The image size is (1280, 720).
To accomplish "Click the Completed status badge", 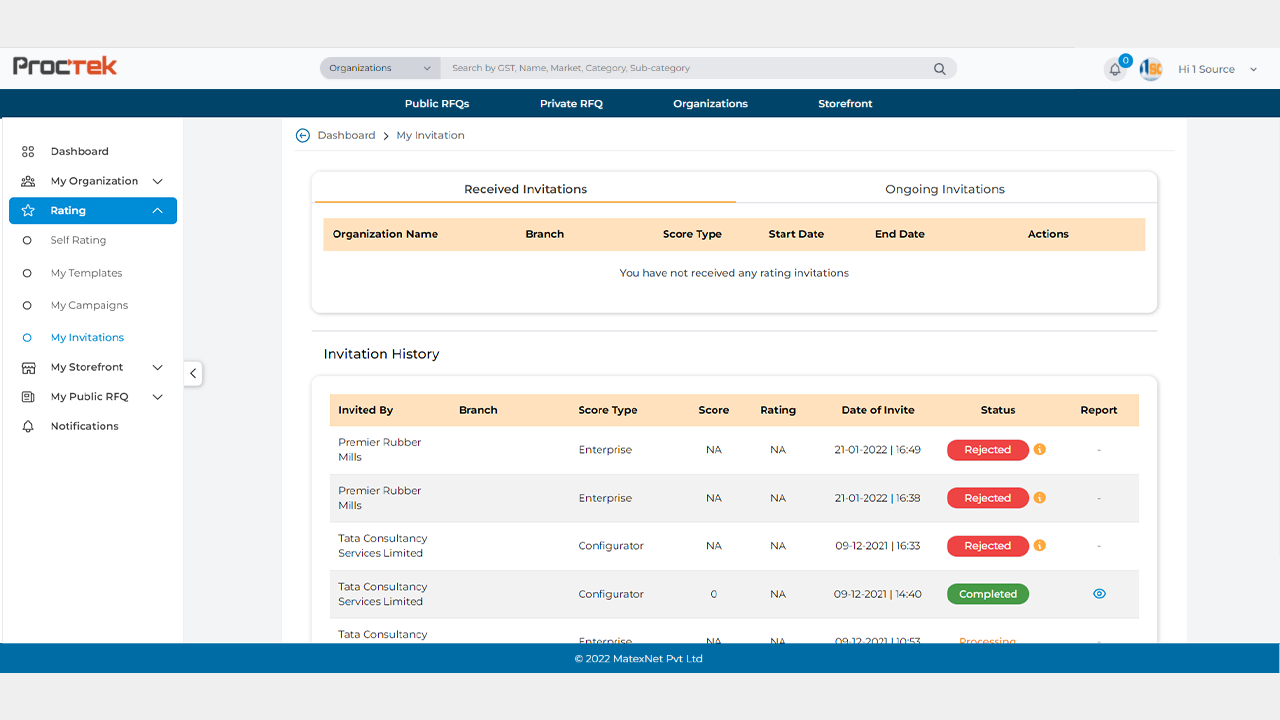I will click(987, 594).
